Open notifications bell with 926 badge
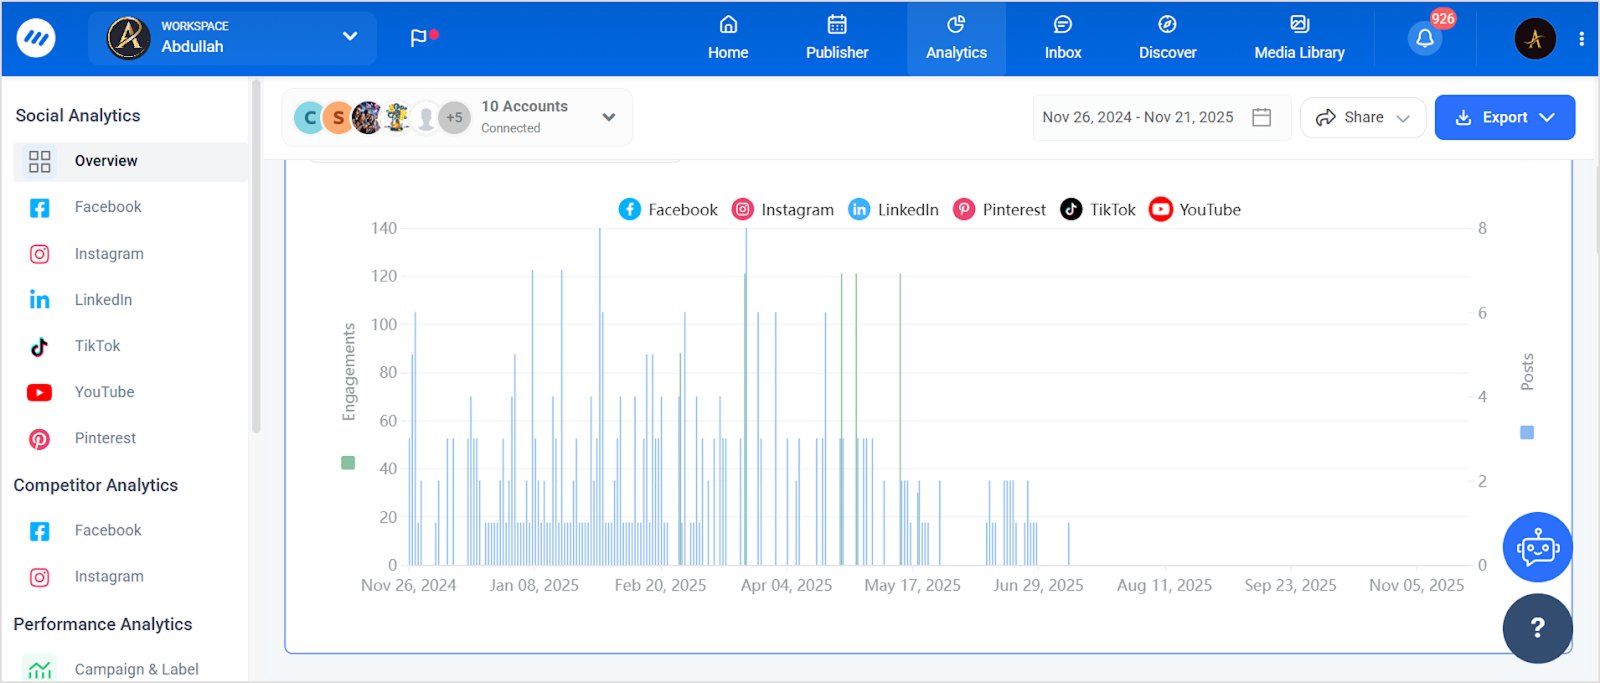The image size is (1600, 683). point(1425,38)
